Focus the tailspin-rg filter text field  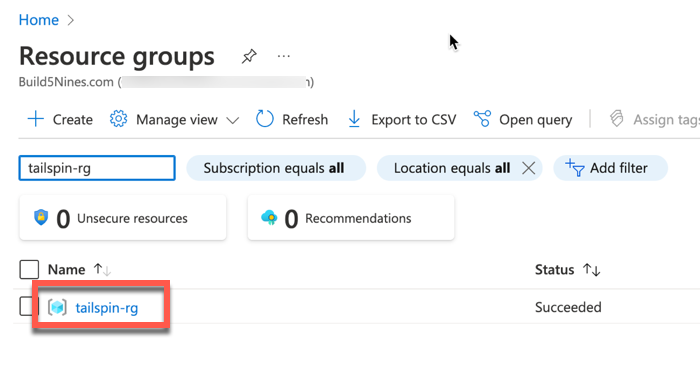coord(97,168)
